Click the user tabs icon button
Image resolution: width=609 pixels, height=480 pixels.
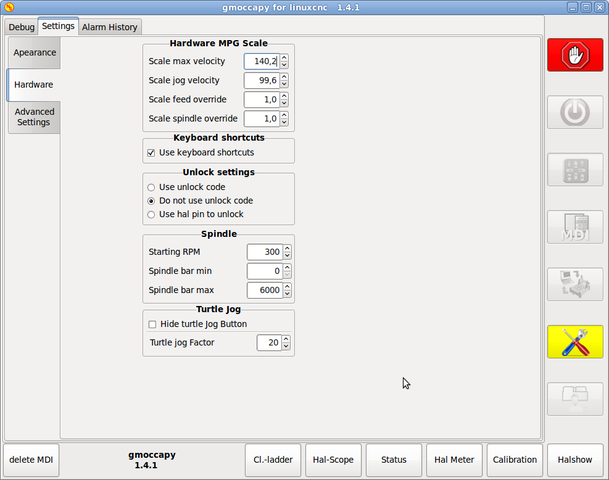(575, 399)
